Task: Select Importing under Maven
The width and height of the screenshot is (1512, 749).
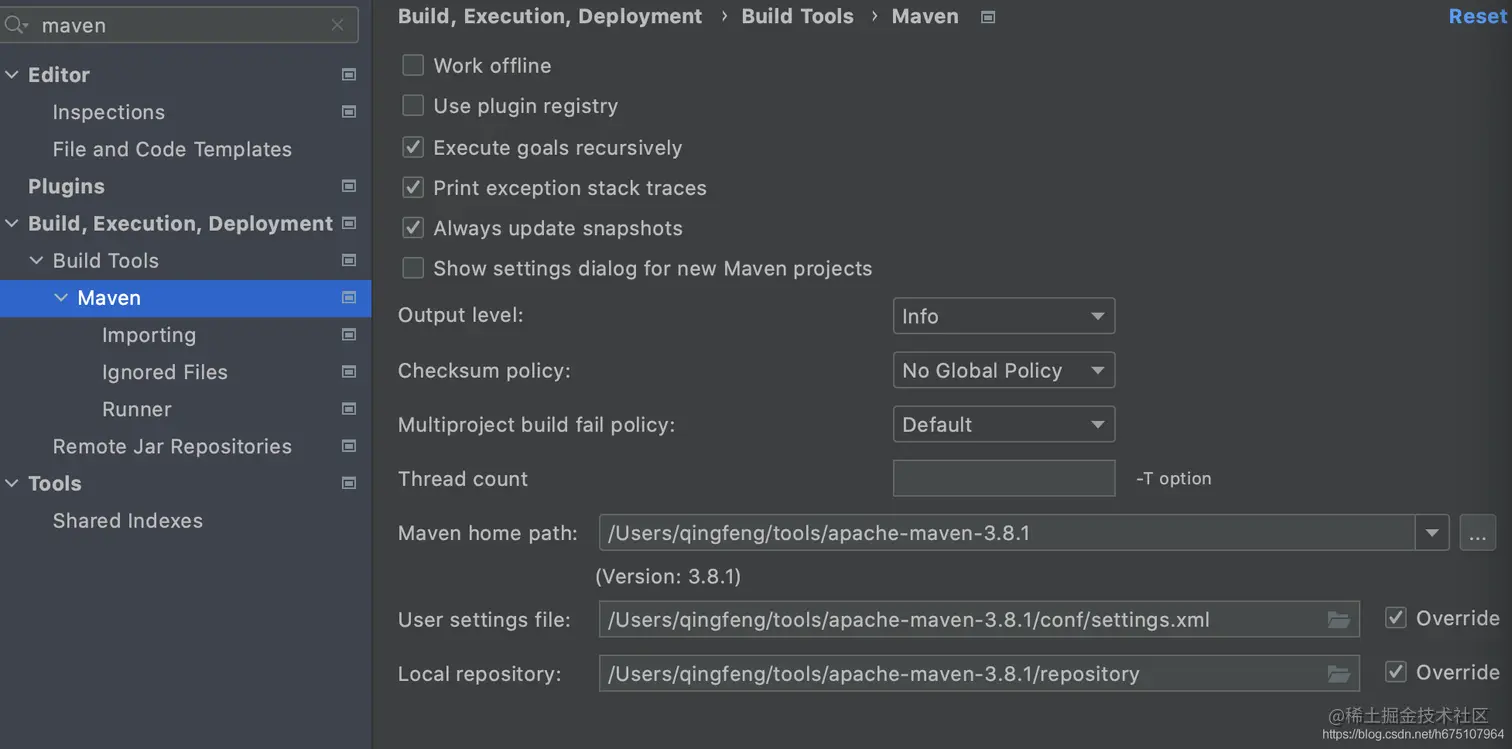Action: coord(149,335)
